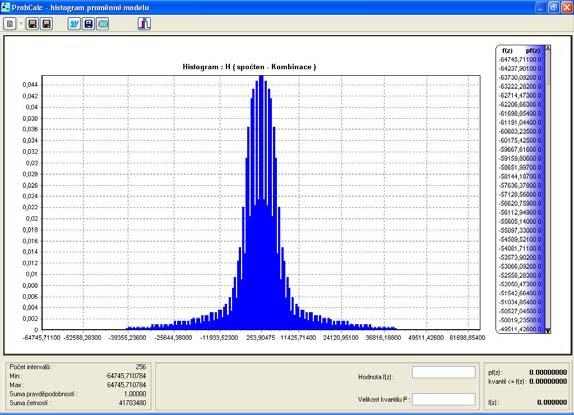The image size is (574, 415).
Task: Click the x-axis label -64745,71100
Action: pos(41,337)
